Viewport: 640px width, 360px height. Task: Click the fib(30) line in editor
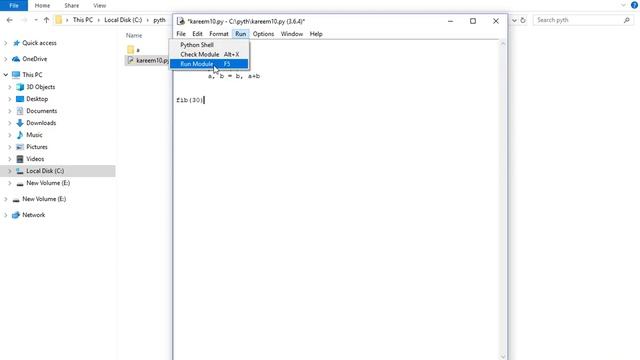click(x=189, y=100)
